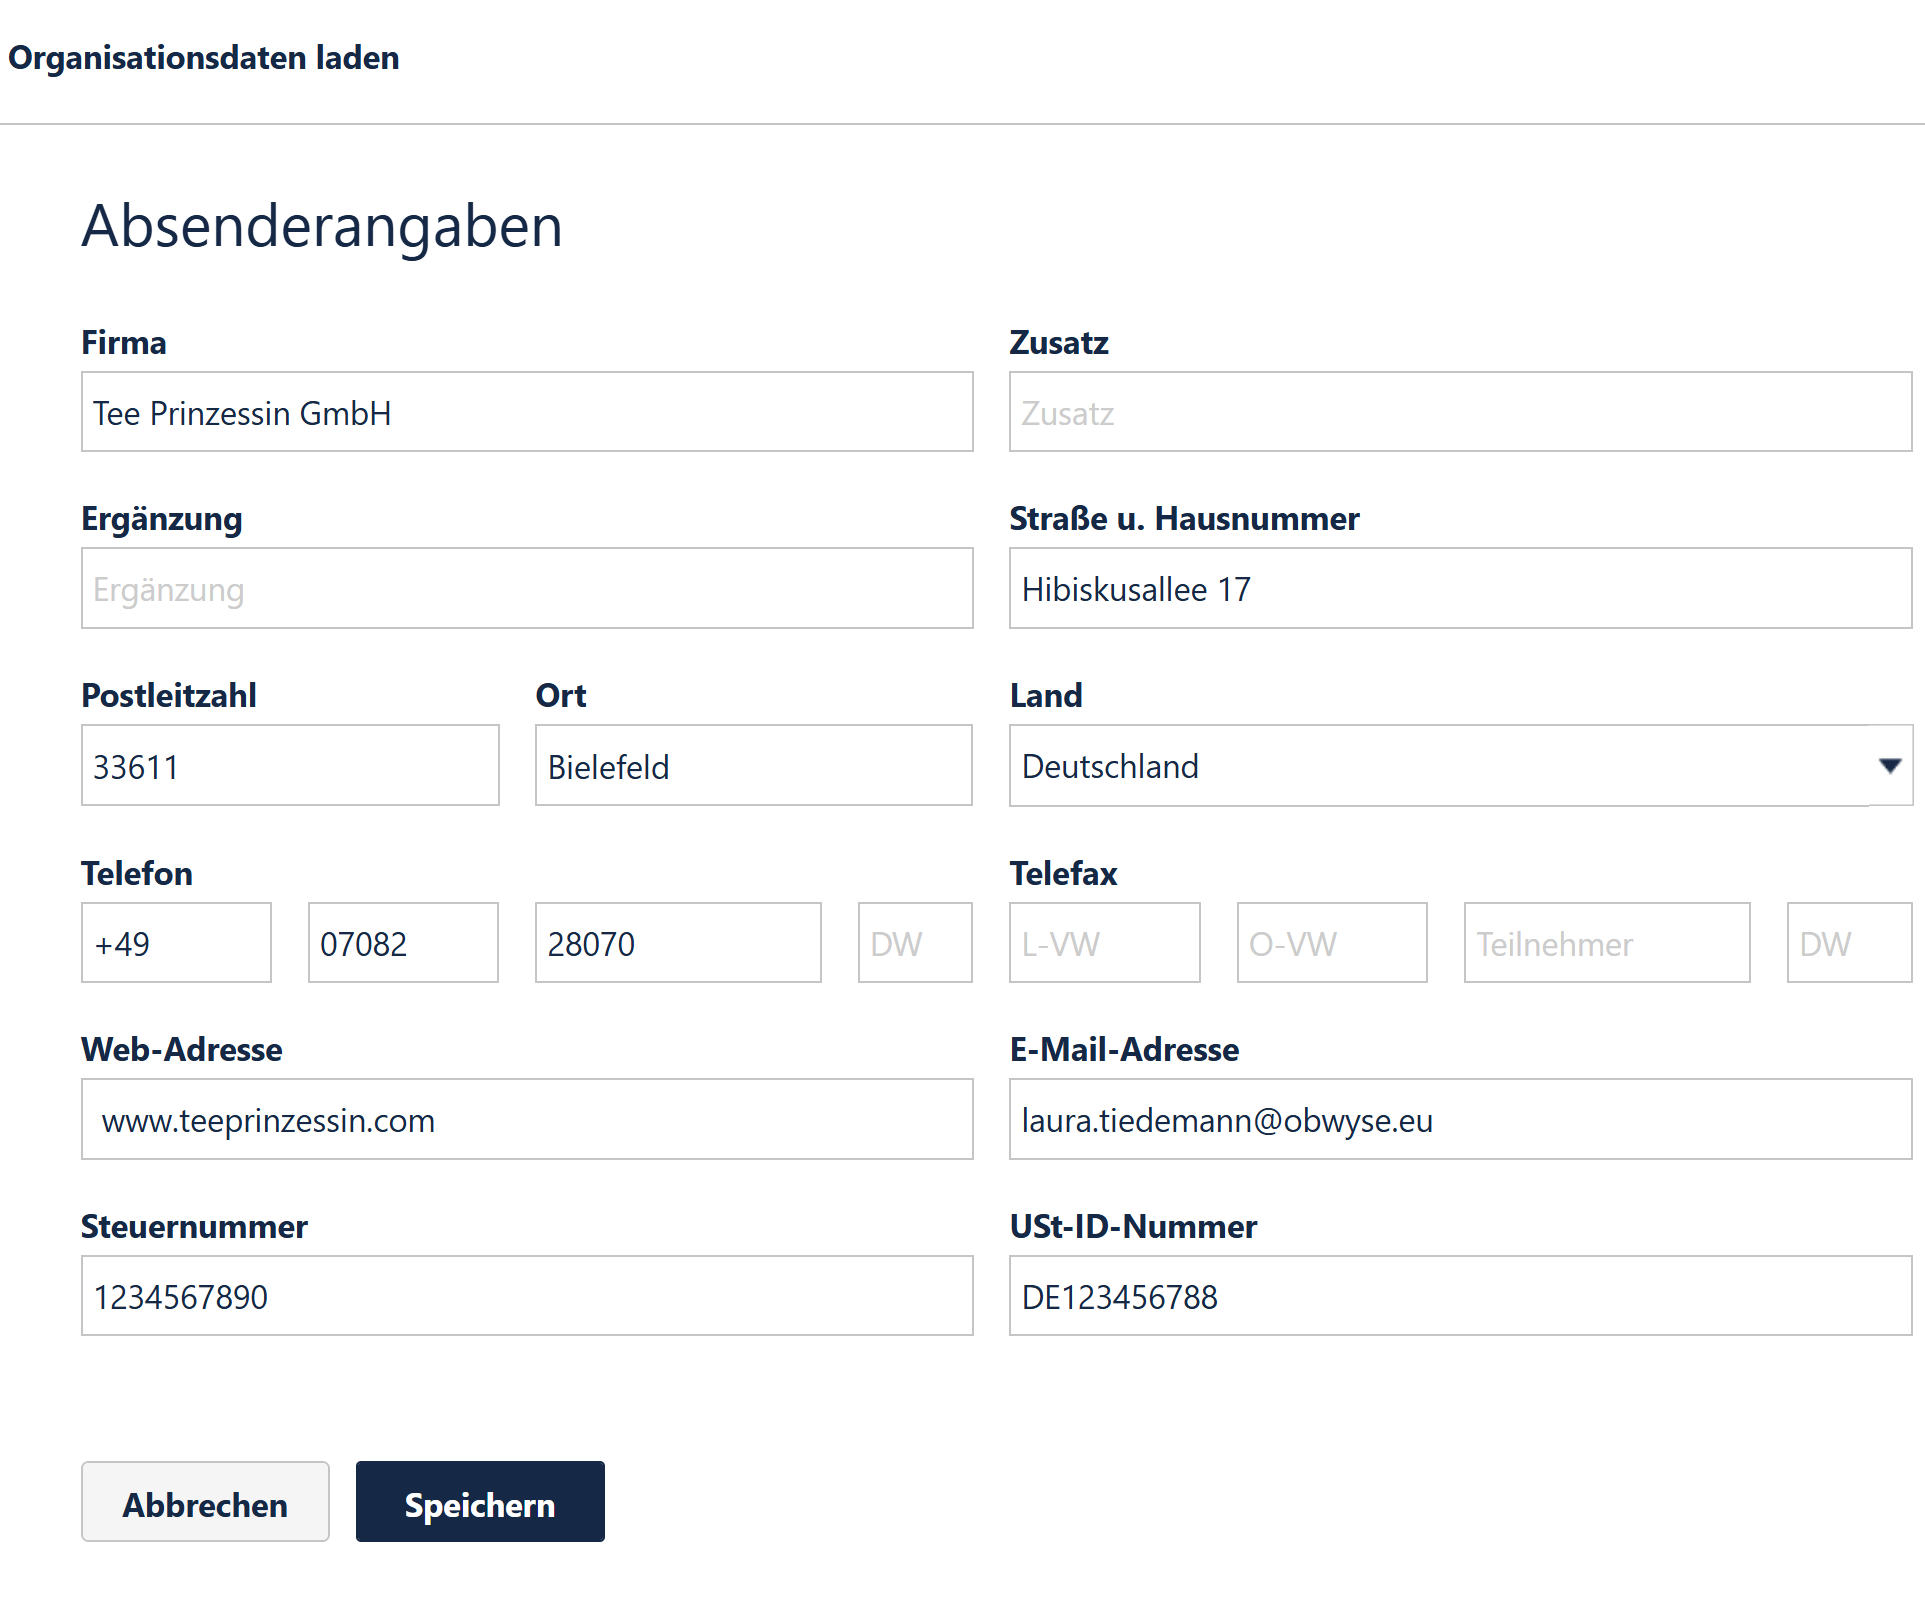Click the Telefax L-VW field
1925x1610 pixels.
click(1104, 942)
